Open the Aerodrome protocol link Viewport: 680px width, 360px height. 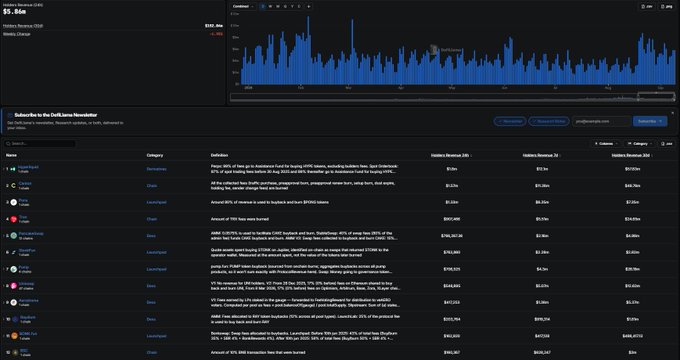coord(28,301)
